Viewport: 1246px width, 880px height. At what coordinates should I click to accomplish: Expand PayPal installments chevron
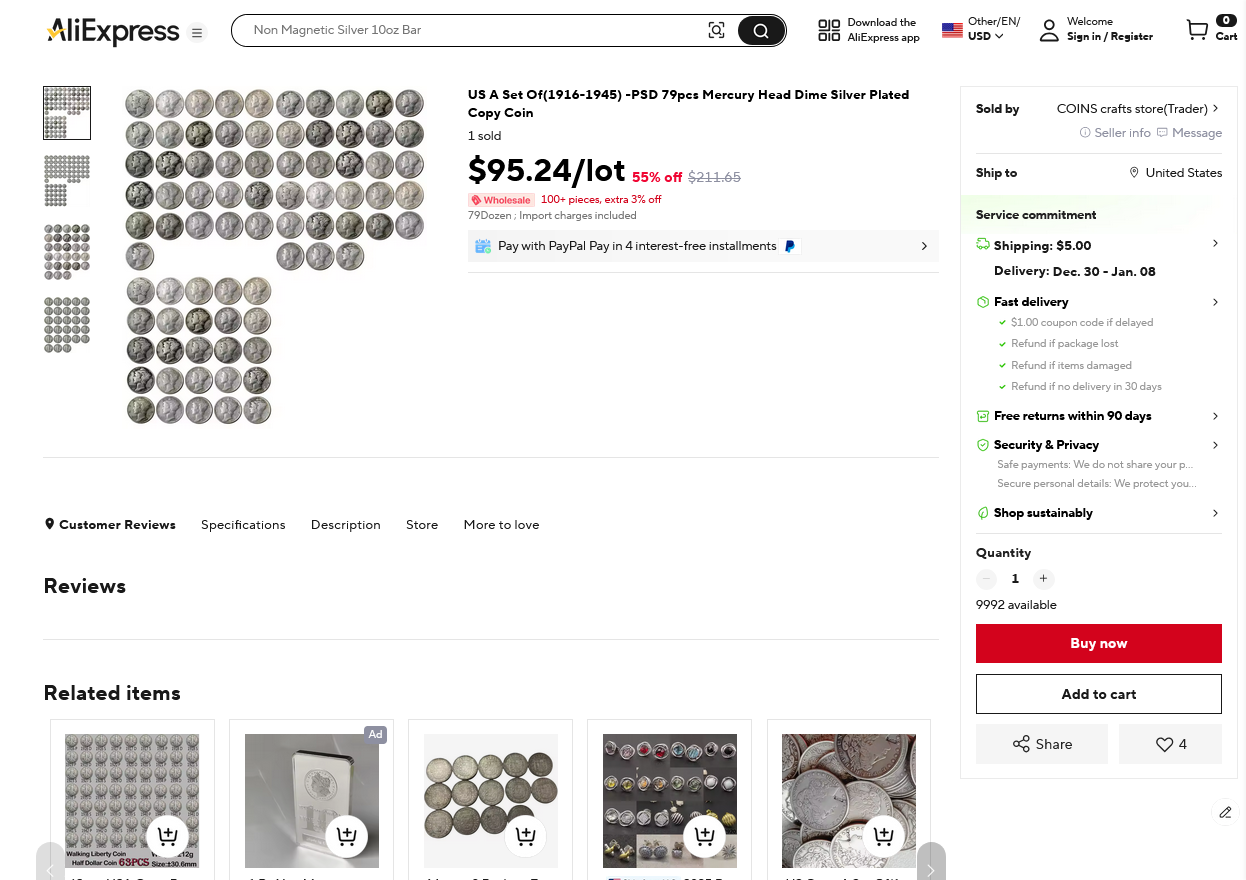pos(924,246)
